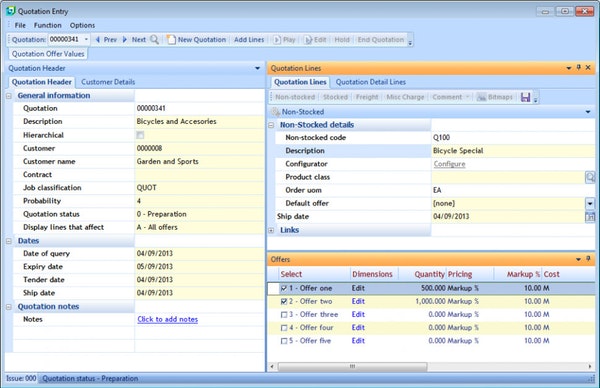Click the Non-stocked toolbar button
Image resolution: width=600 pixels, height=388 pixels.
(x=295, y=97)
